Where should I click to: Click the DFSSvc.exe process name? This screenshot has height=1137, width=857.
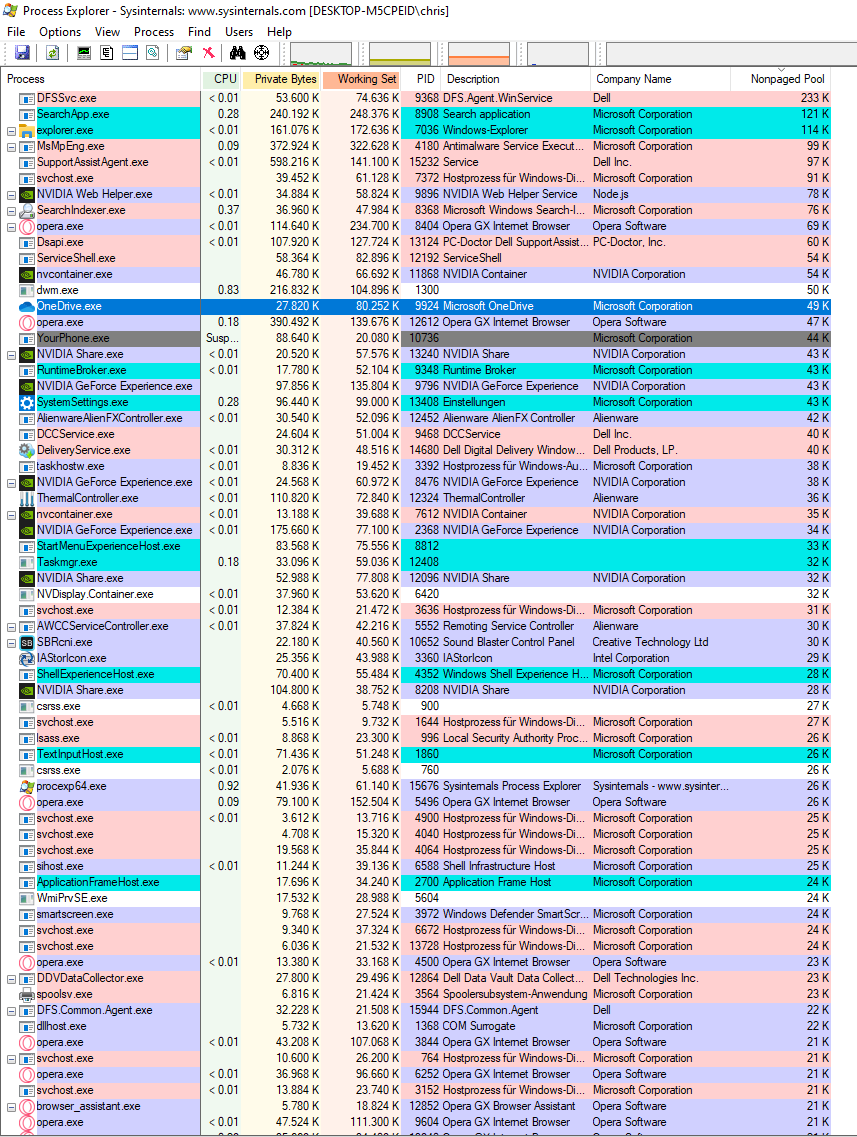coord(67,99)
